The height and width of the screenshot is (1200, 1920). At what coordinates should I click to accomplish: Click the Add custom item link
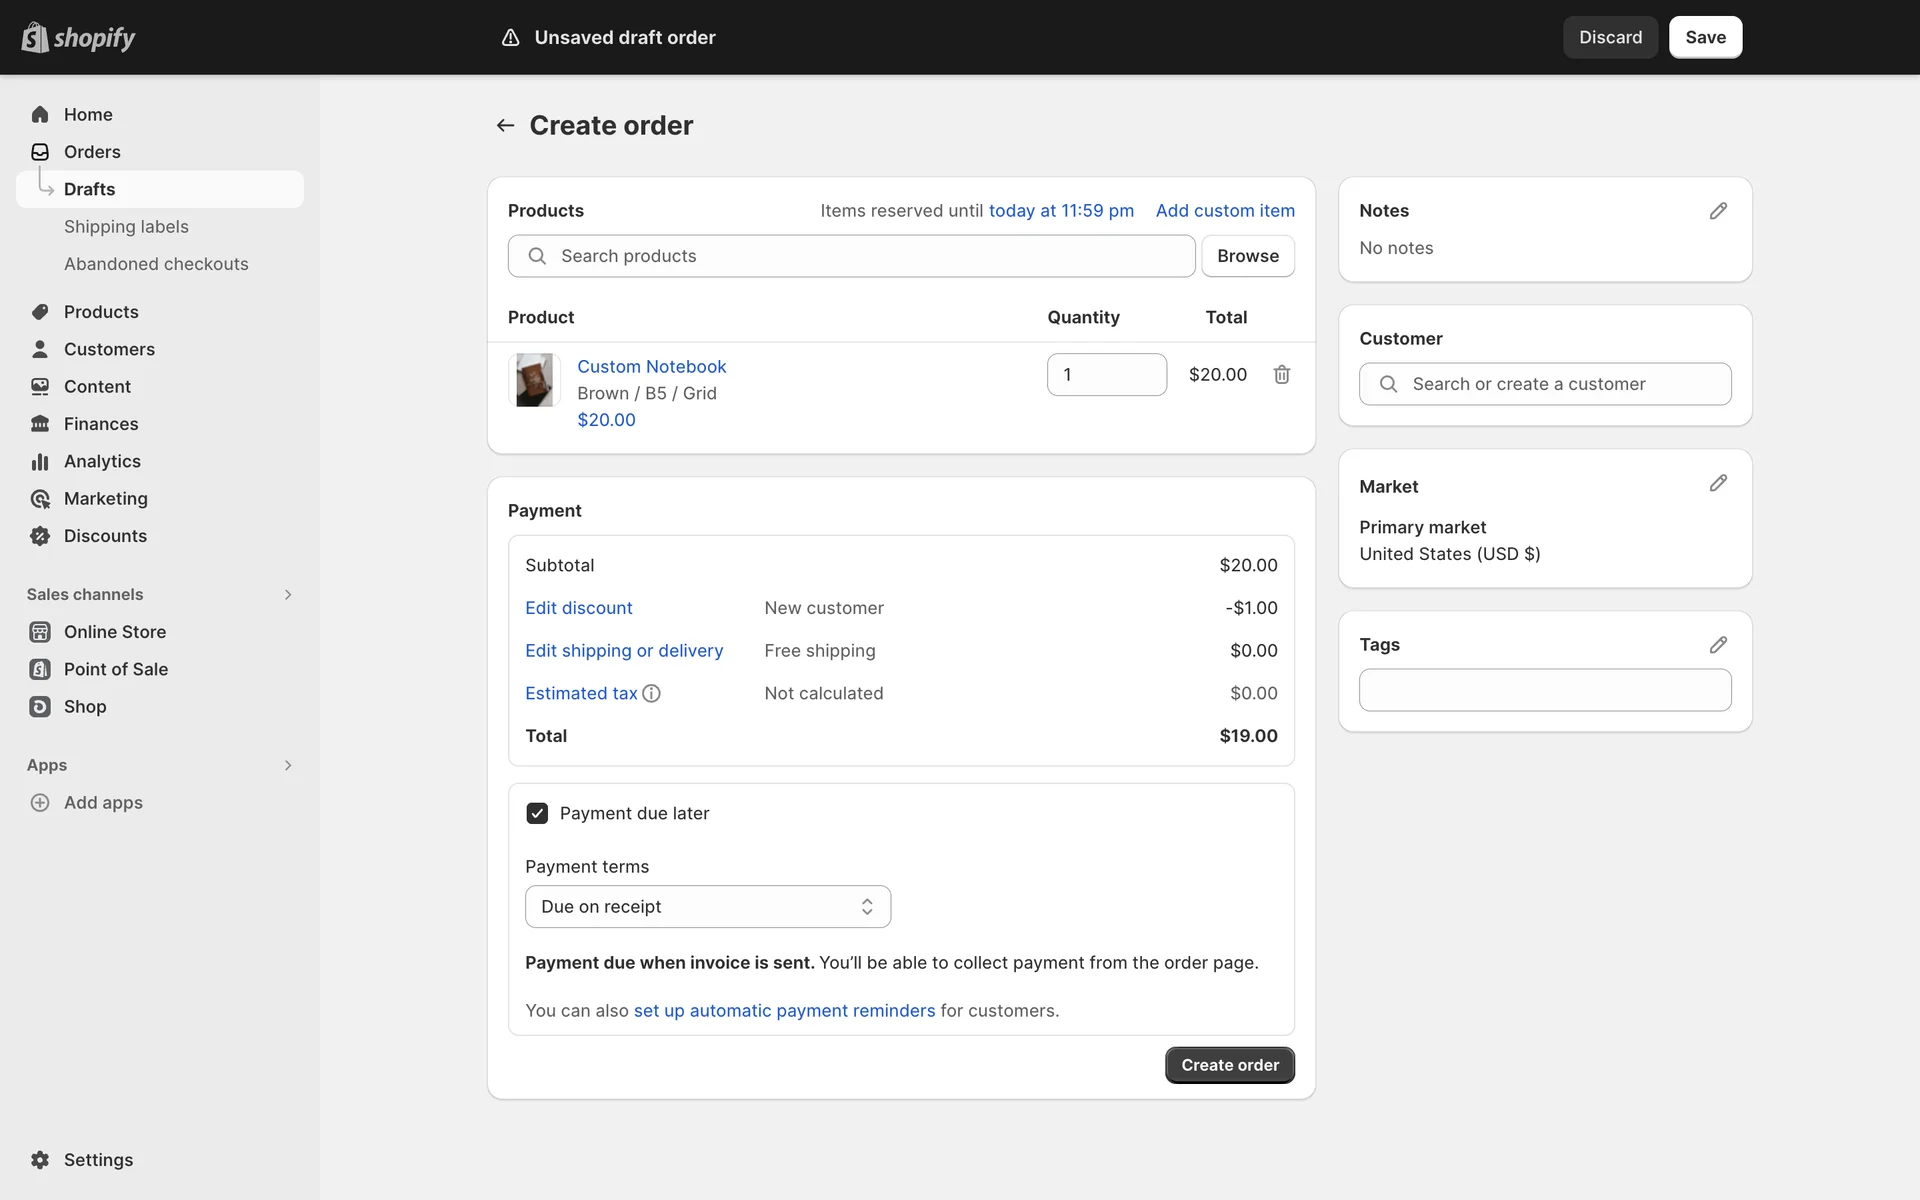pyautogui.click(x=1224, y=210)
